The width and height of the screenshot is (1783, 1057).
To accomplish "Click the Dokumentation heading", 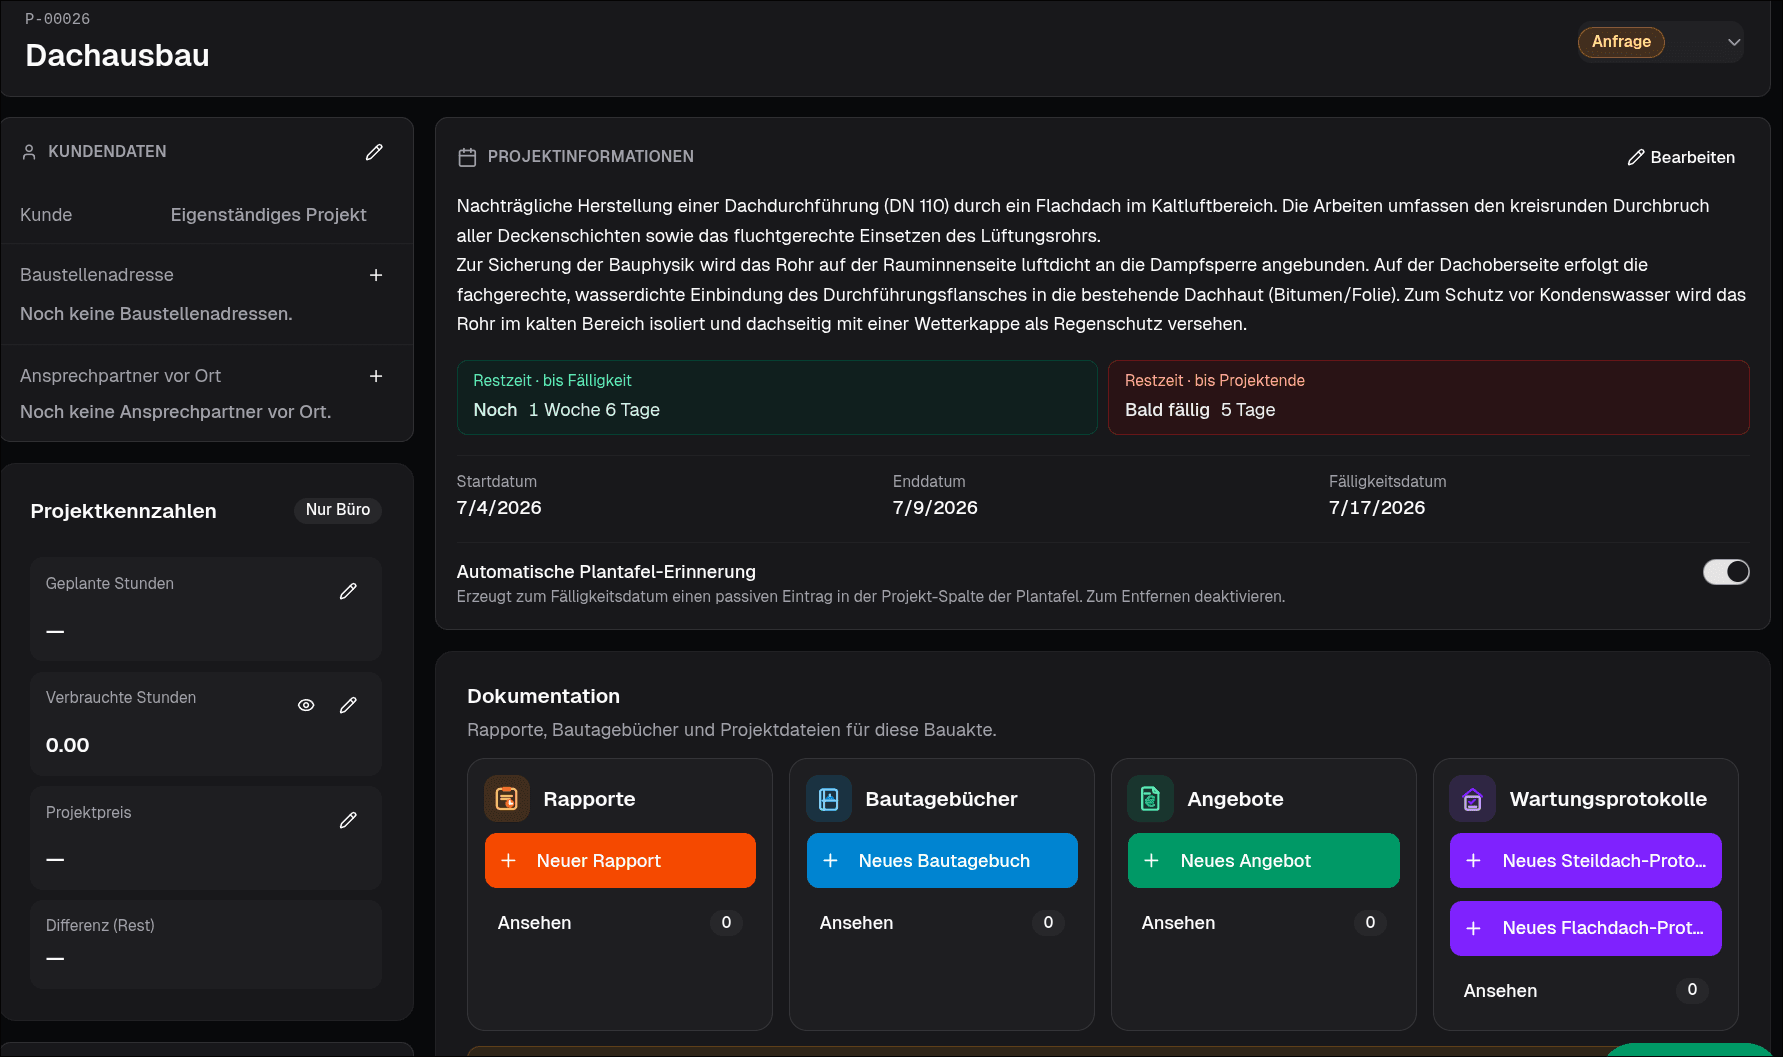I will [x=543, y=696].
